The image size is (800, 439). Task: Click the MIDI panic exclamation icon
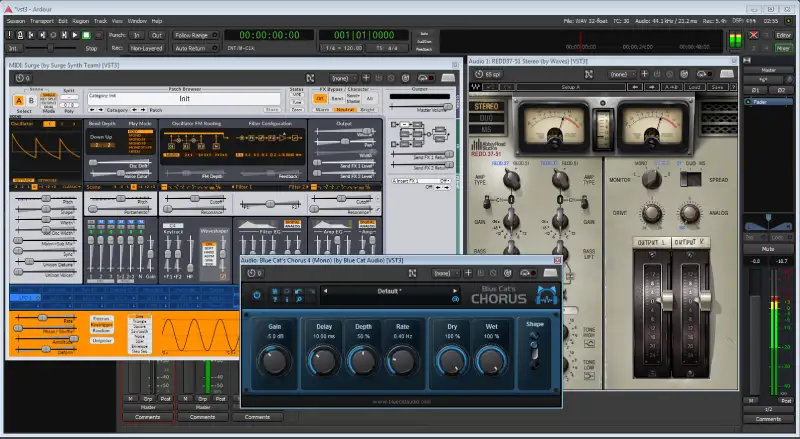[x=9, y=35]
